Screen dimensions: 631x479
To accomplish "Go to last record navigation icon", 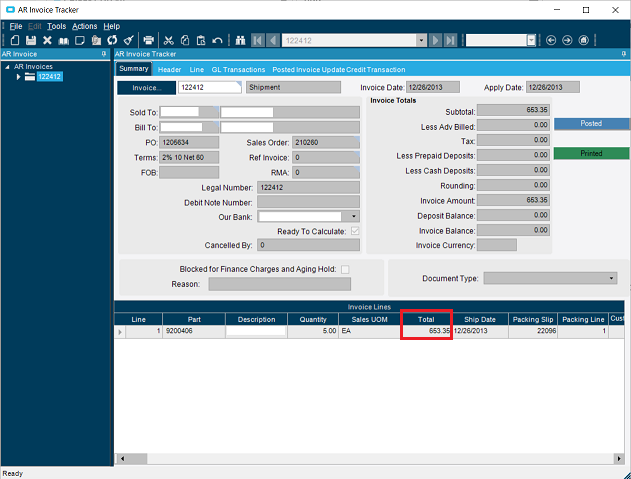I will 450,40.
